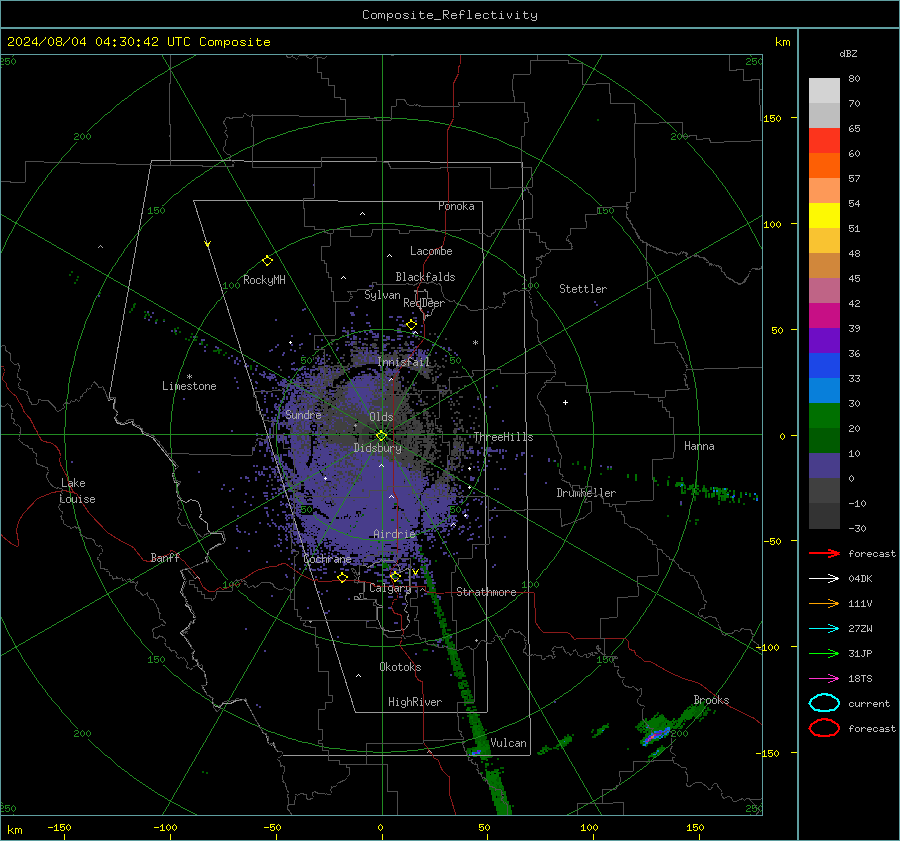This screenshot has height=841, width=900.
Task: Click the Sundre label
Action: point(304,414)
